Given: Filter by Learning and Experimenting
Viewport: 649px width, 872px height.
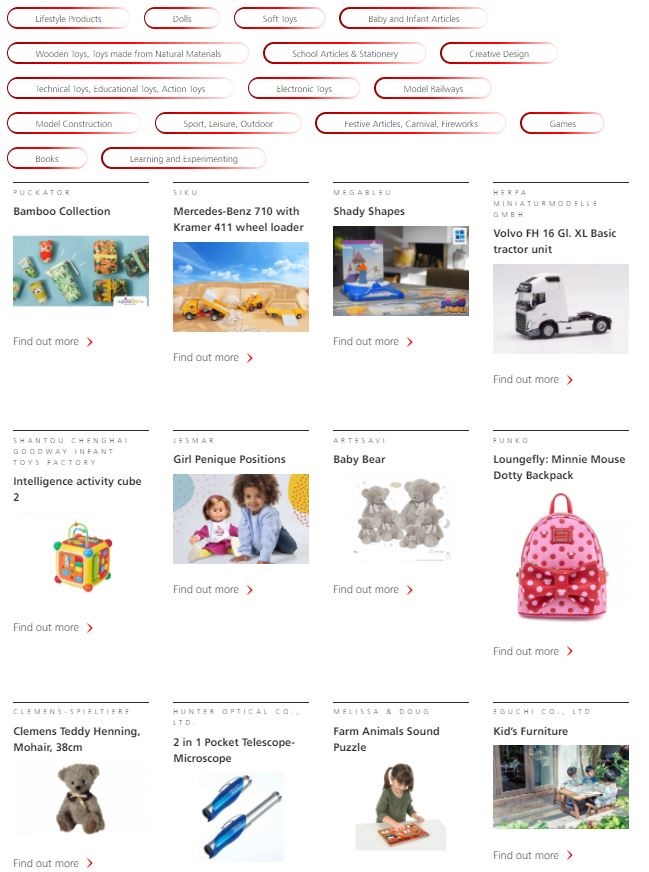Looking at the screenshot, I should (184, 158).
